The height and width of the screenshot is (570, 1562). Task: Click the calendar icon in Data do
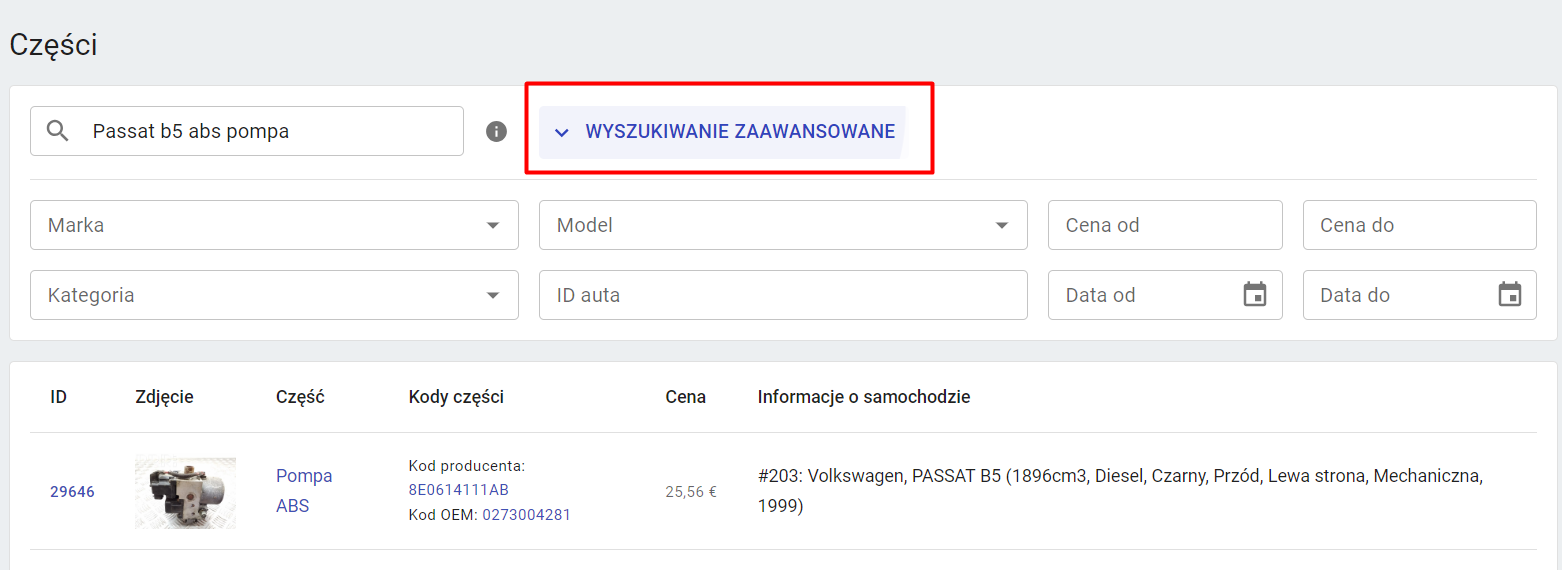click(1510, 295)
